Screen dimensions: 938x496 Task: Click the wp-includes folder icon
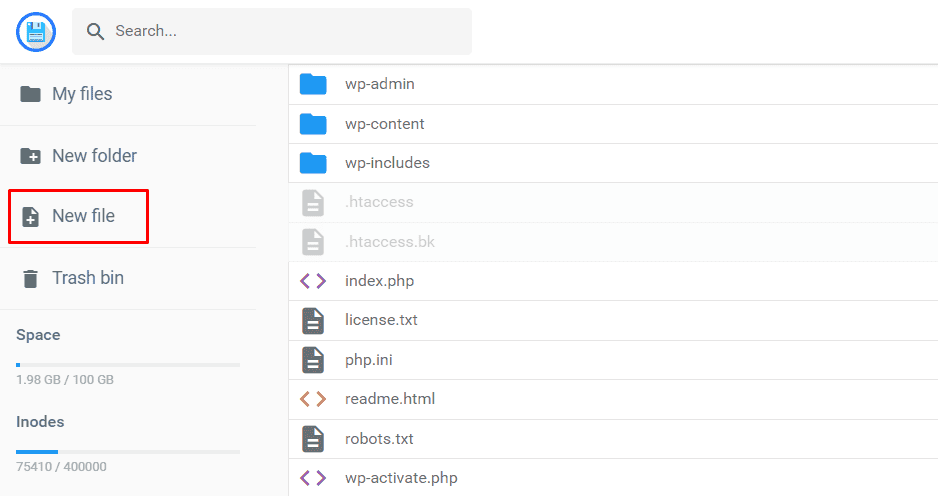point(313,163)
